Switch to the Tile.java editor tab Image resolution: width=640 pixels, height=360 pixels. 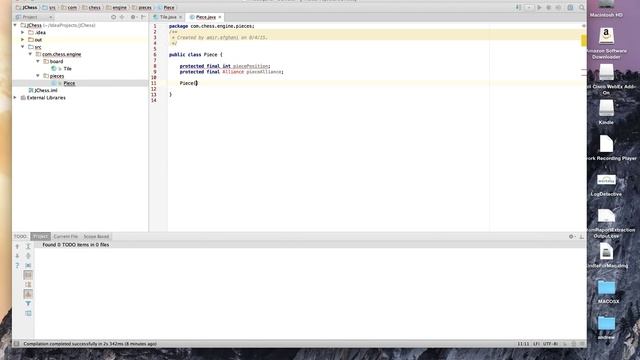tap(168, 17)
